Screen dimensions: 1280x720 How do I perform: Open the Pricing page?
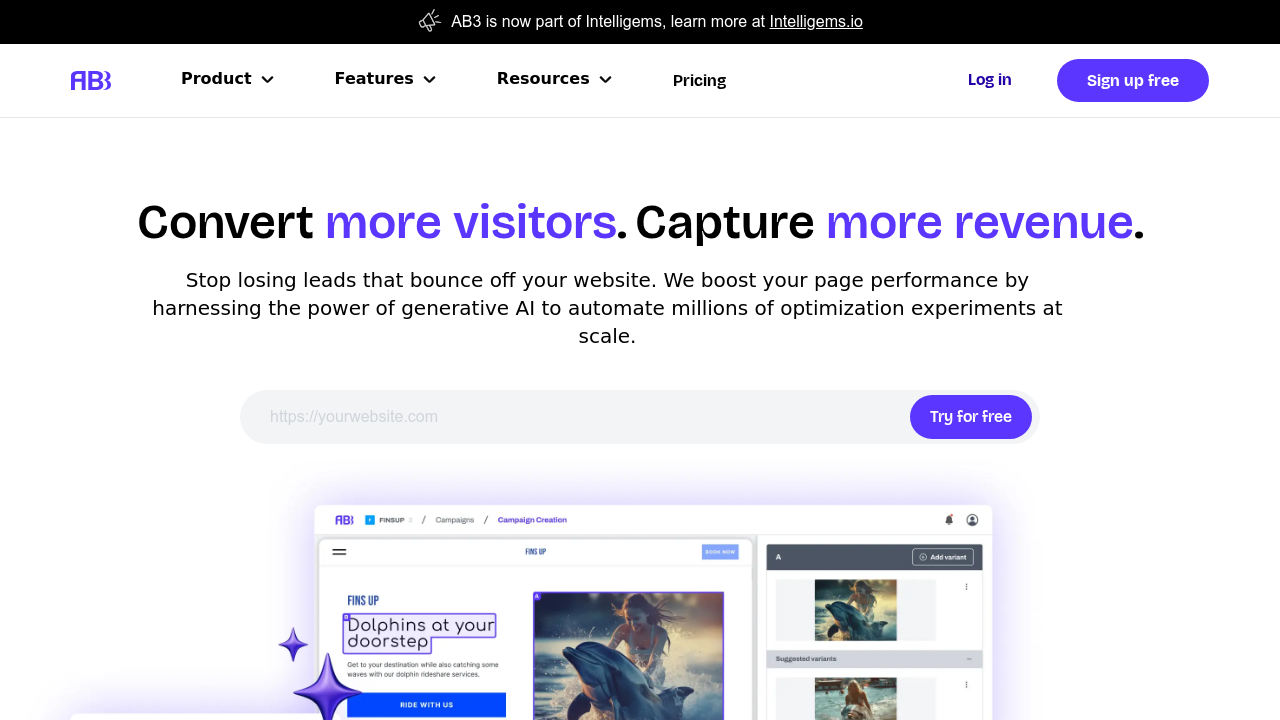(x=699, y=81)
